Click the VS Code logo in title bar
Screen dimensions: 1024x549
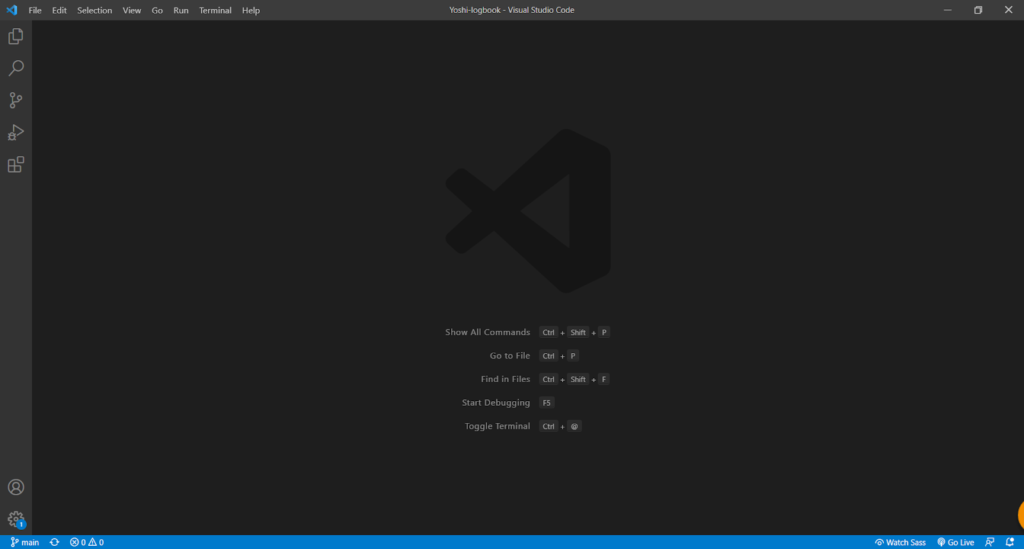click(x=12, y=10)
